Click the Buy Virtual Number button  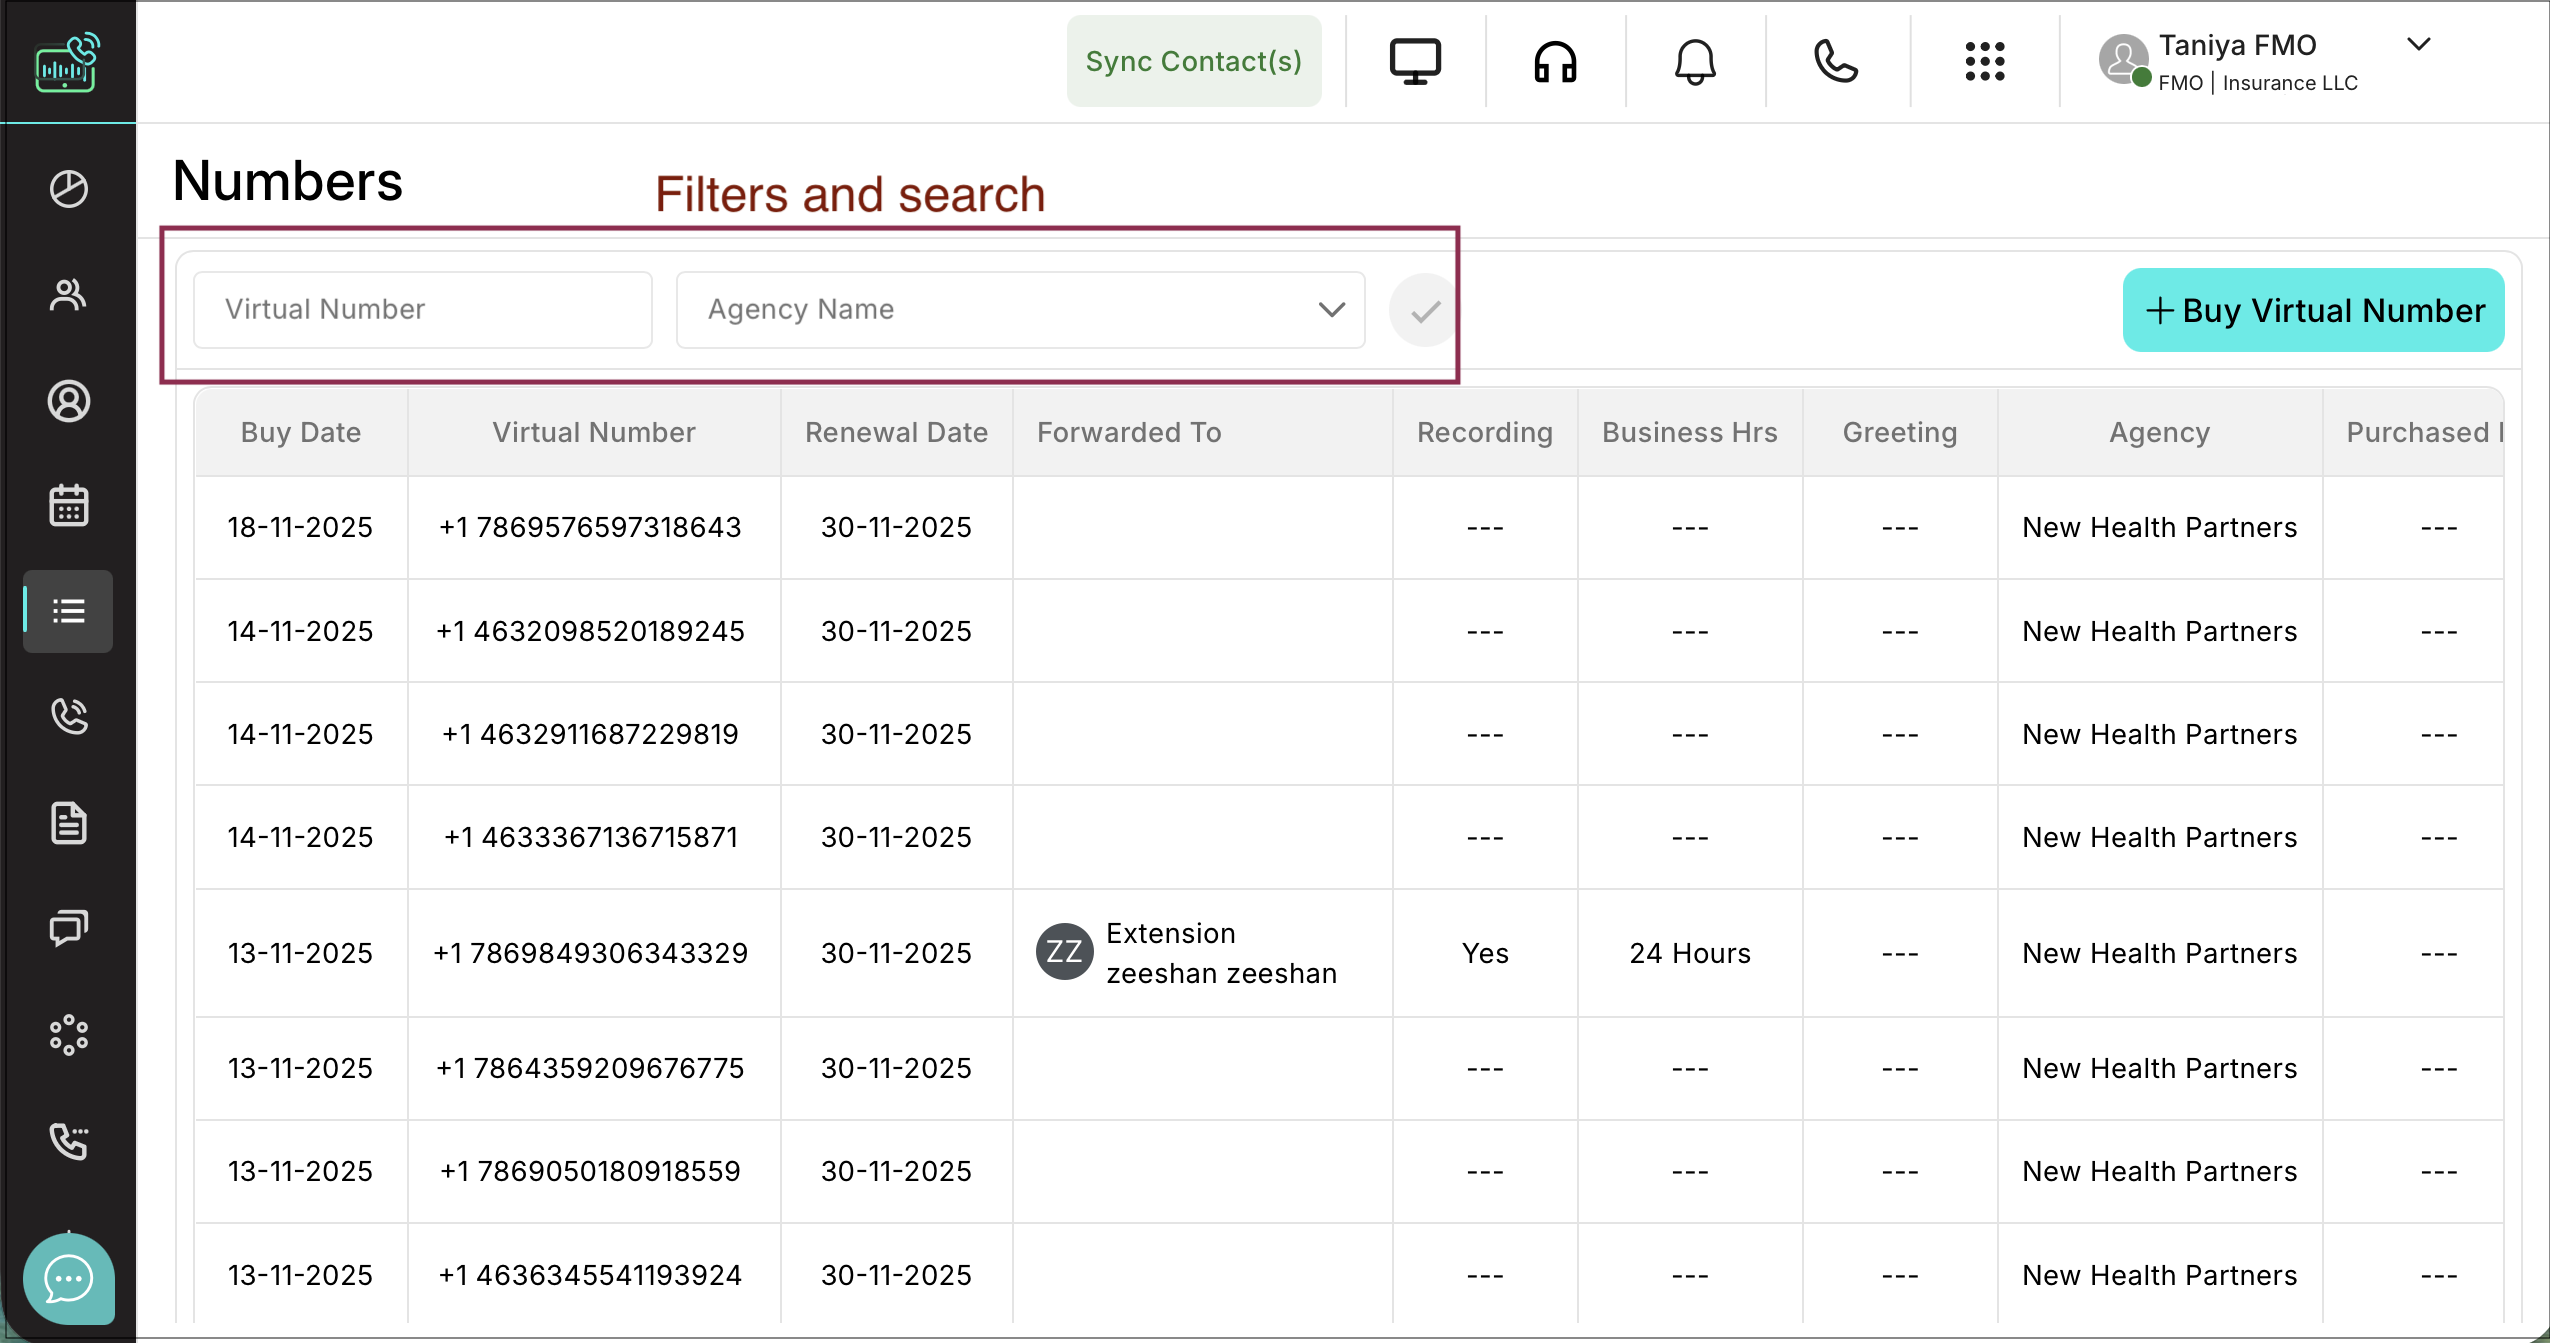click(2312, 310)
